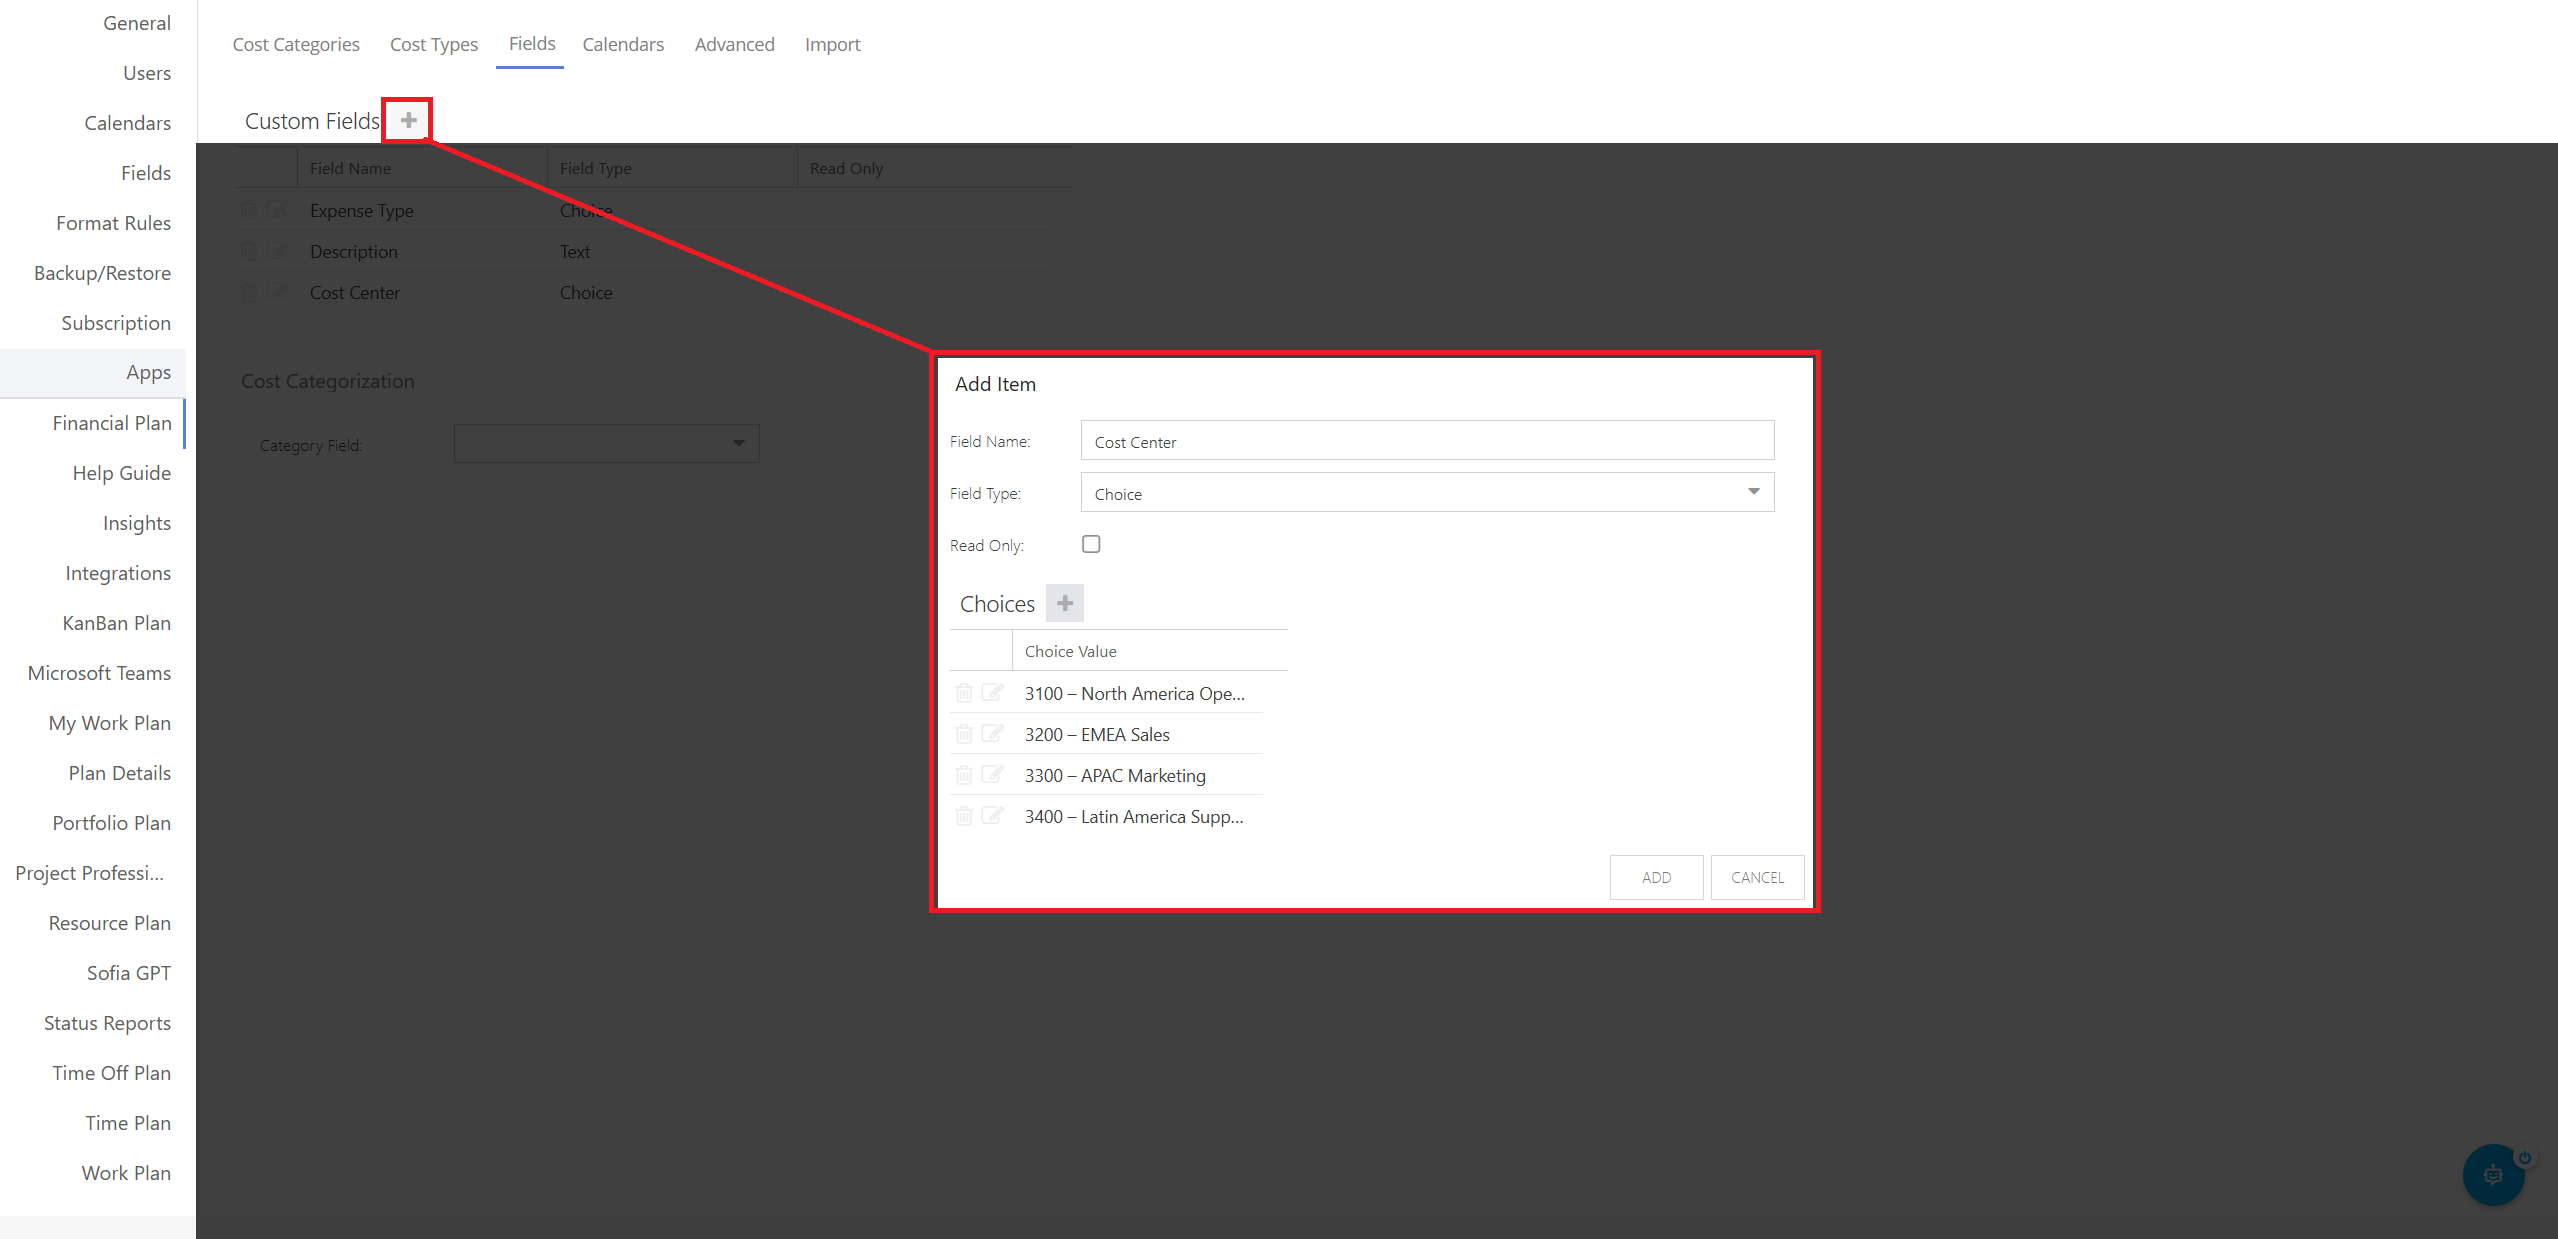The image size is (2558, 1239).
Task: Switch to the Cost Categories tab
Action: (296, 44)
